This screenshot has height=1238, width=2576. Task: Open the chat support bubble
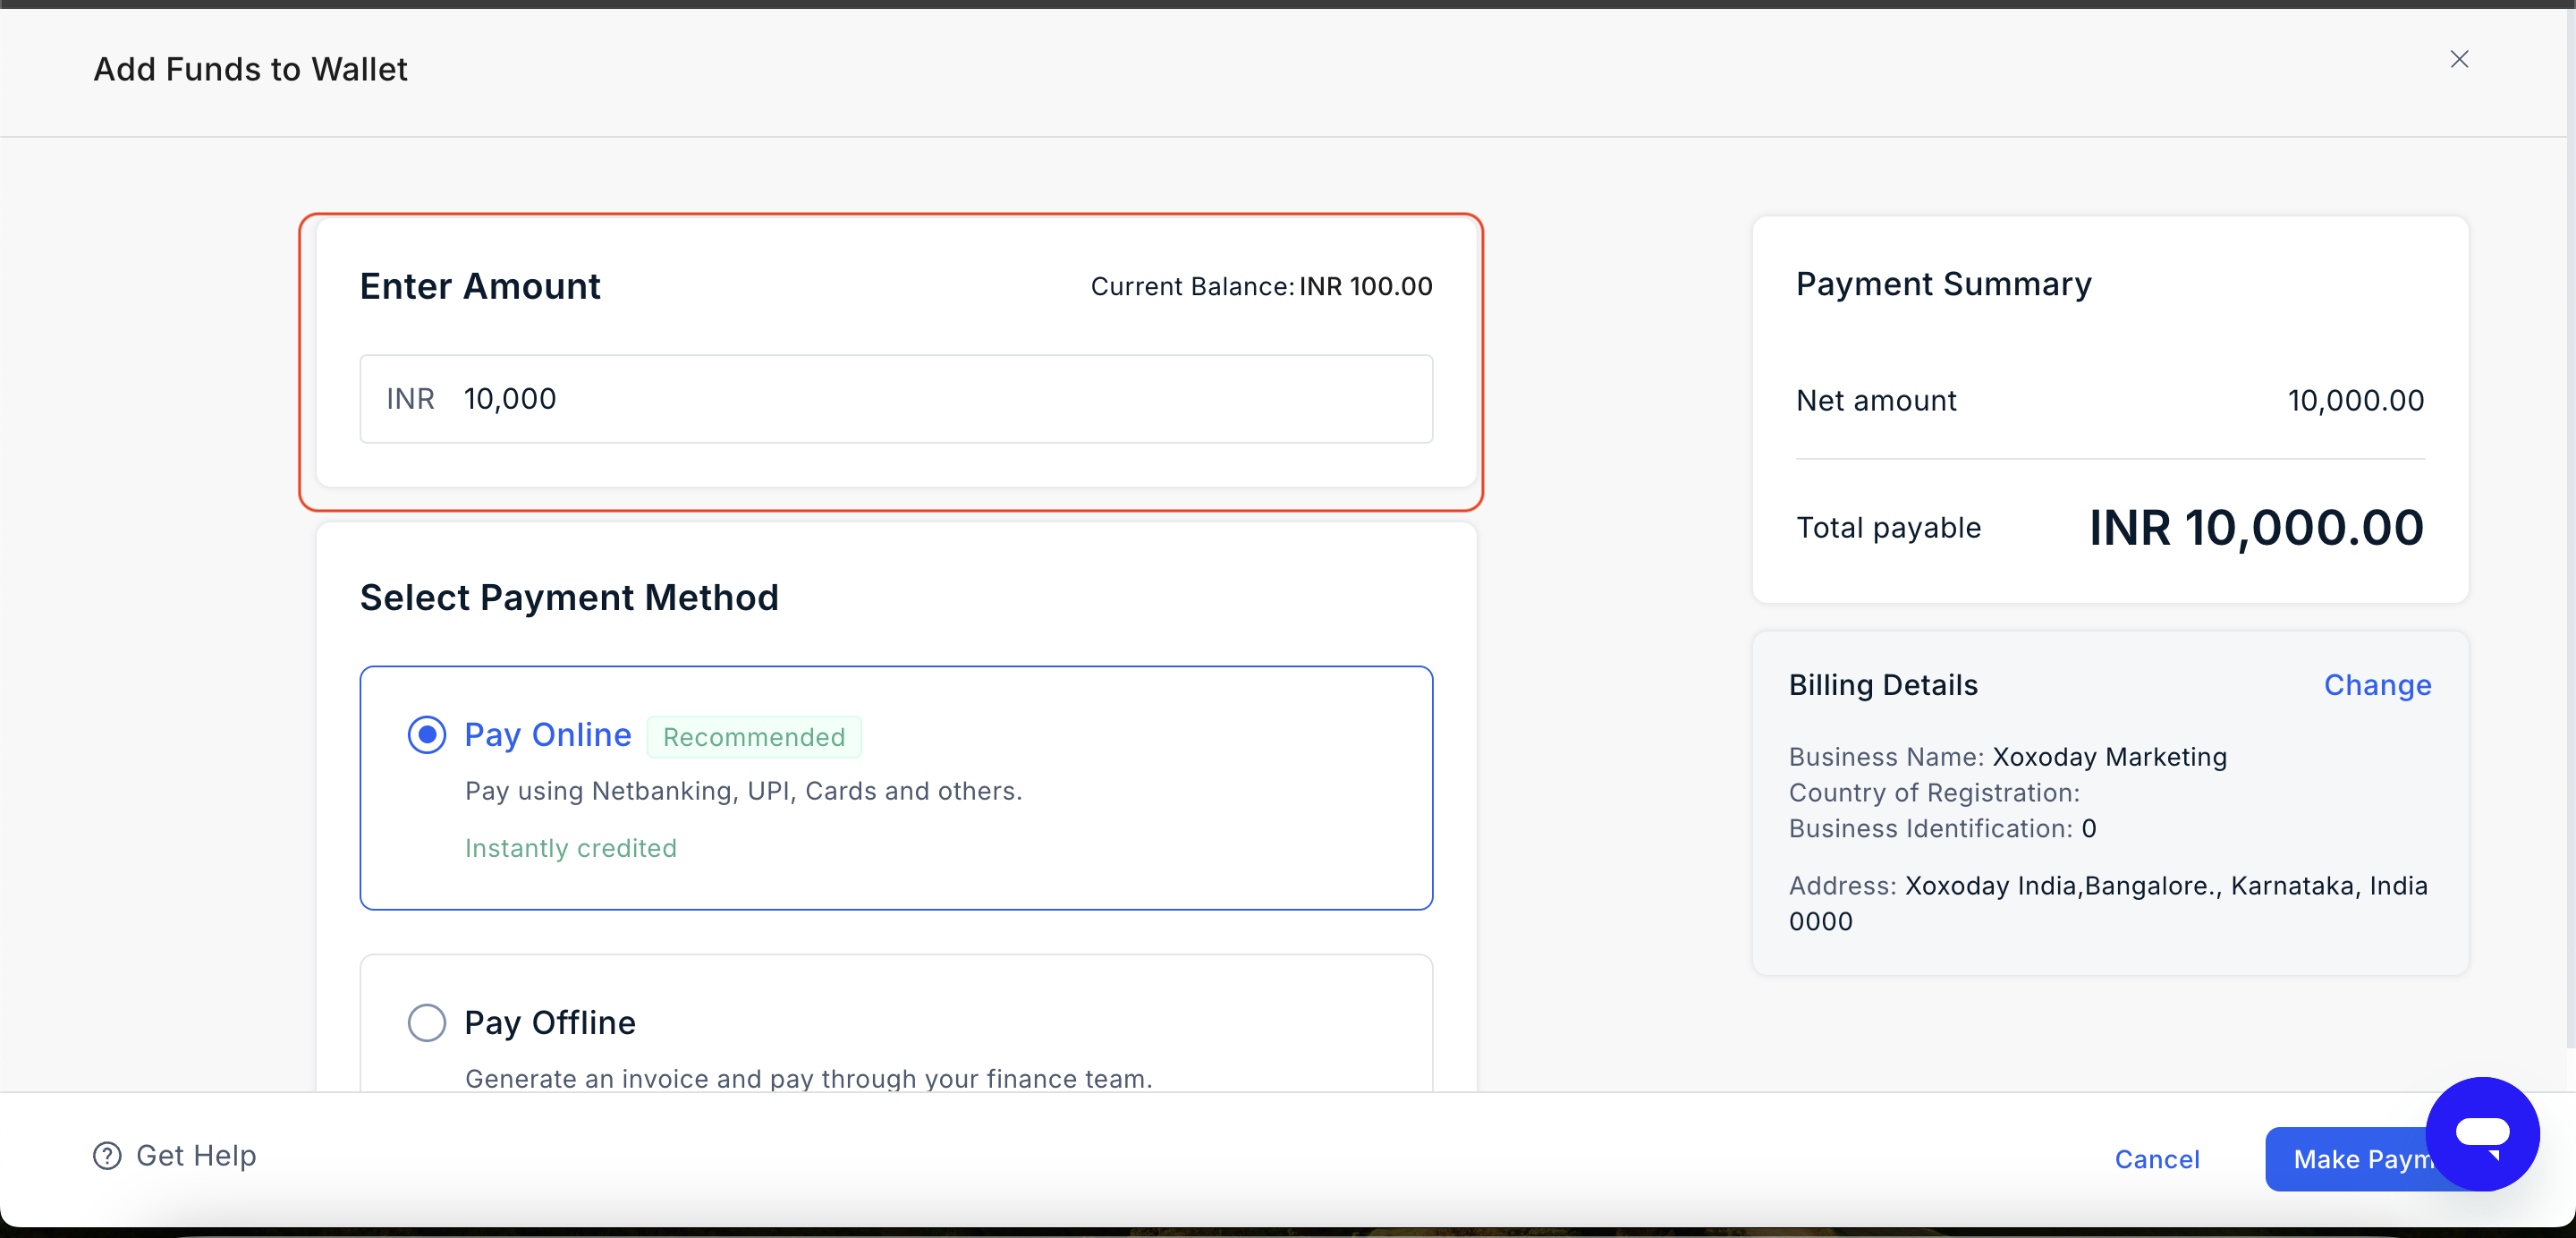click(x=2482, y=1133)
